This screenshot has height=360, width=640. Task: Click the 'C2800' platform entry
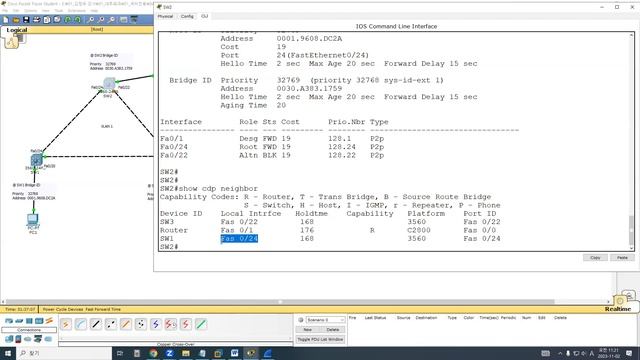click(419, 230)
